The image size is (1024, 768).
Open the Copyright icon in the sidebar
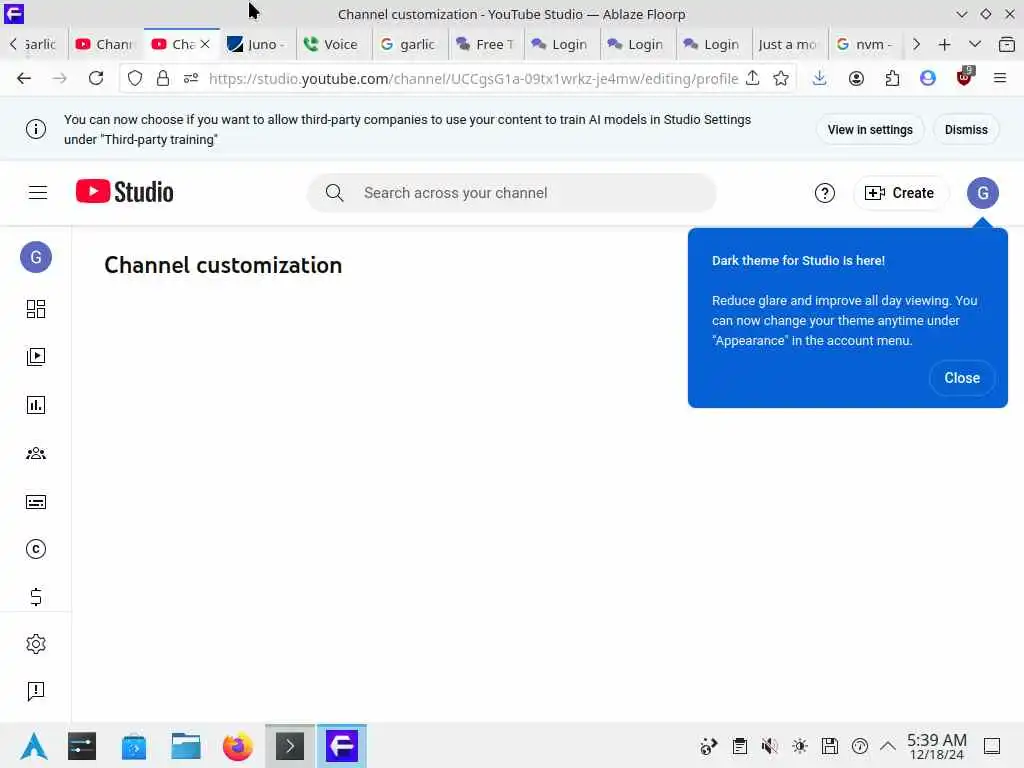pos(36,549)
